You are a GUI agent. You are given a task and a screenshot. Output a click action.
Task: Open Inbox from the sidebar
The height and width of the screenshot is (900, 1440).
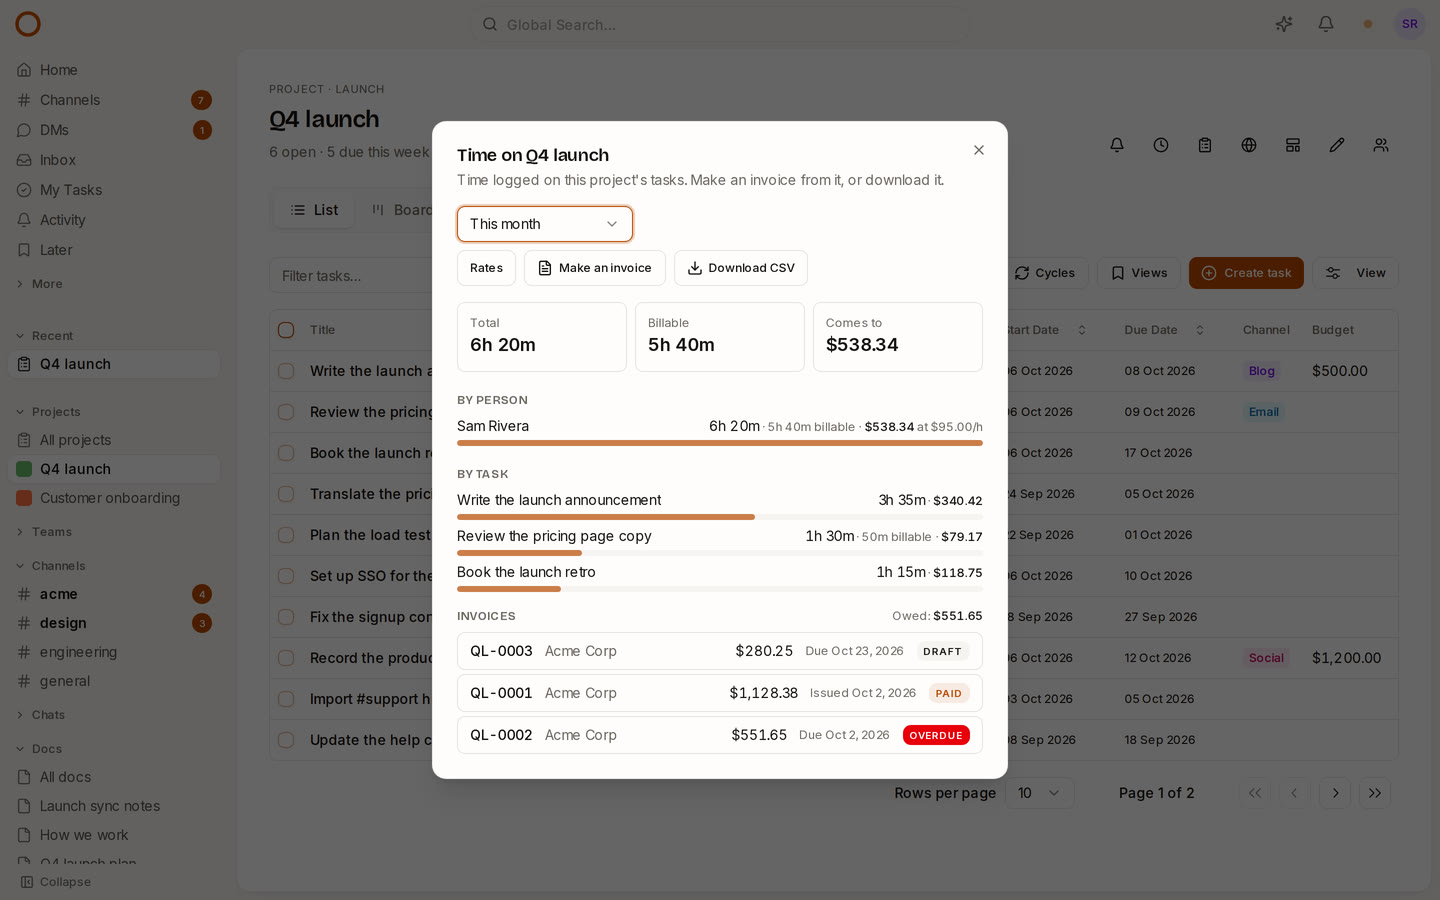[114, 160]
